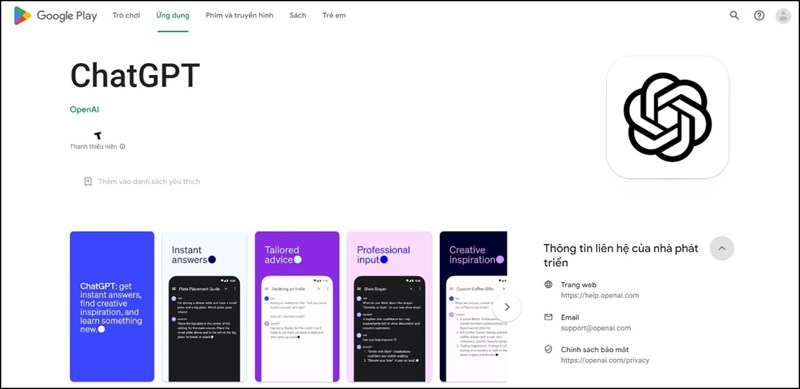Image resolution: width=800 pixels, height=389 pixels.
Task: Open the https://help.openai.com website link
Action: tap(599, 295)
